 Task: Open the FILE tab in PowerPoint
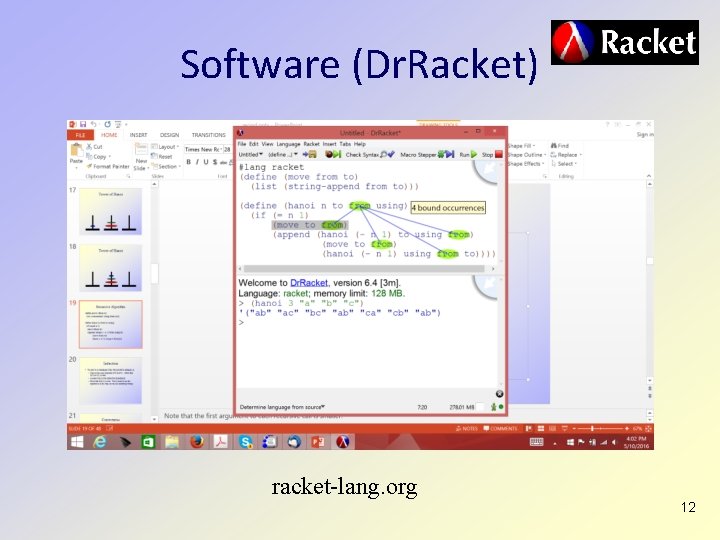[80, 135]
